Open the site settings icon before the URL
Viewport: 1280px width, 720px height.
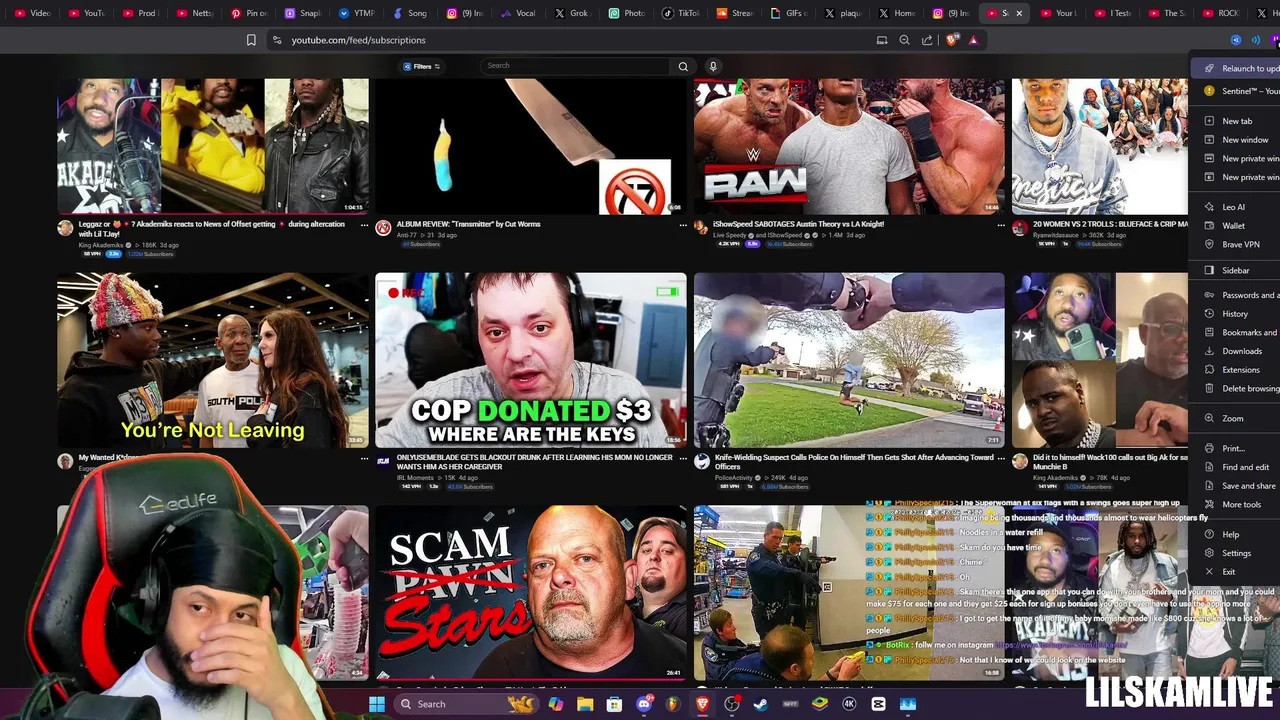point(277,40)
